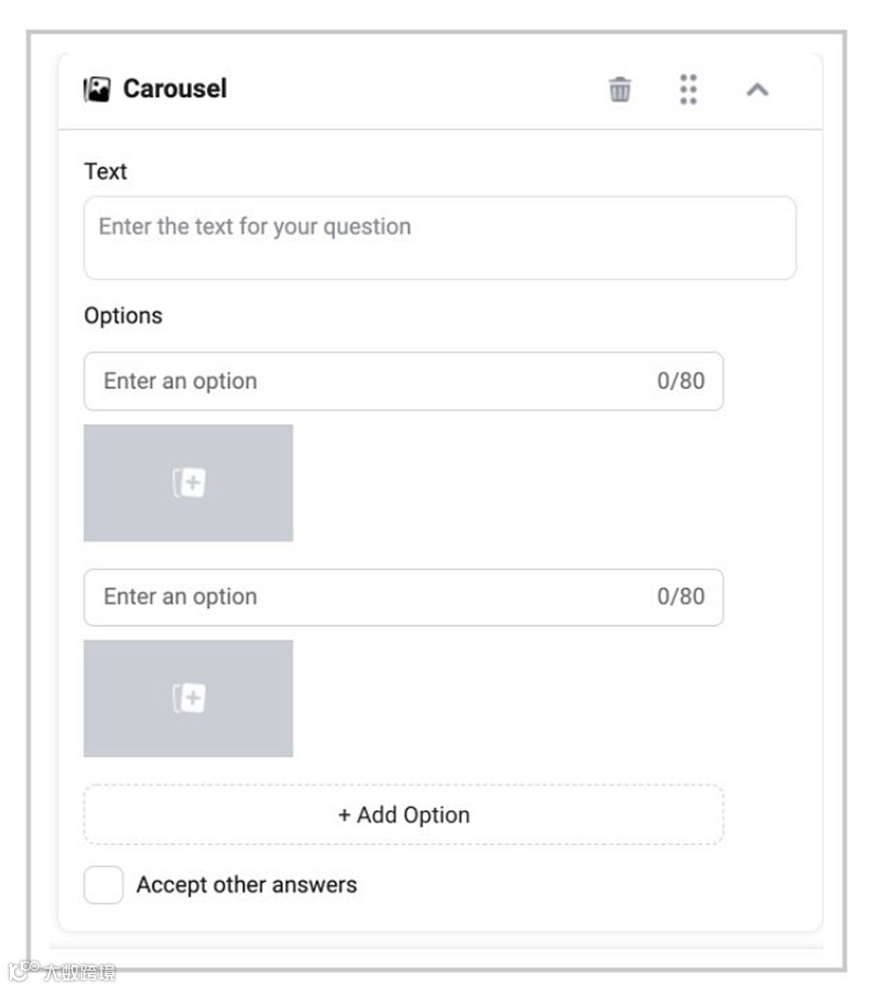Click add-image icon under second option
The height and width of the screenshot is (989, 884).
tap(188, 698)
